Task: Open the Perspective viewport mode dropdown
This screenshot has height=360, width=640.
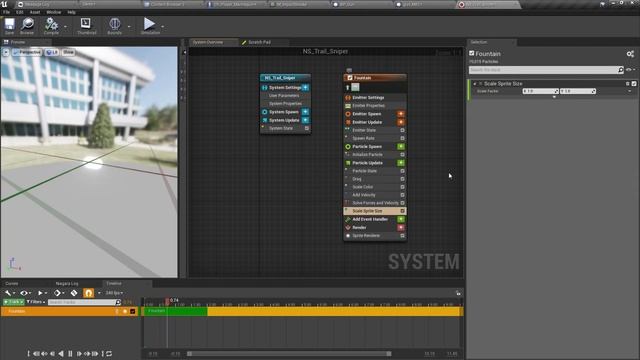Action: pos(27,52)
